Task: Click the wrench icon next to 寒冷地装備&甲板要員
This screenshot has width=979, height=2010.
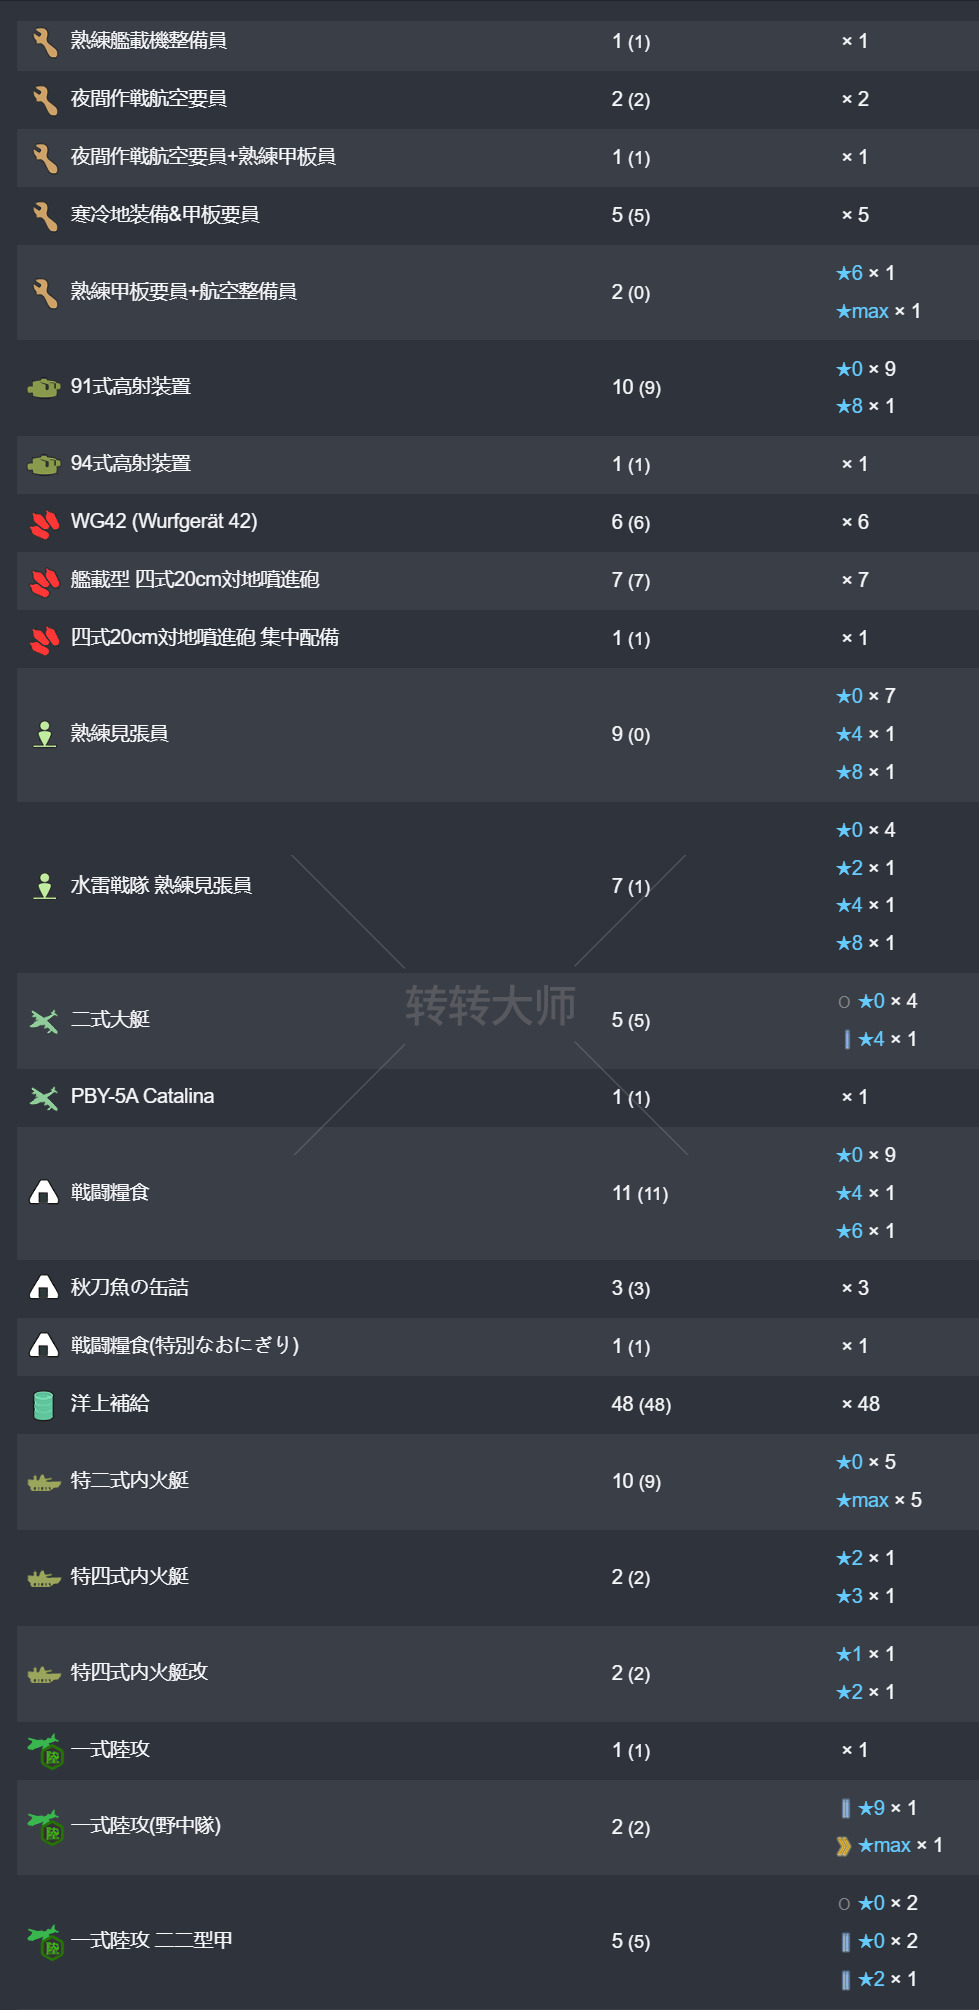Action: coord(44,216)
